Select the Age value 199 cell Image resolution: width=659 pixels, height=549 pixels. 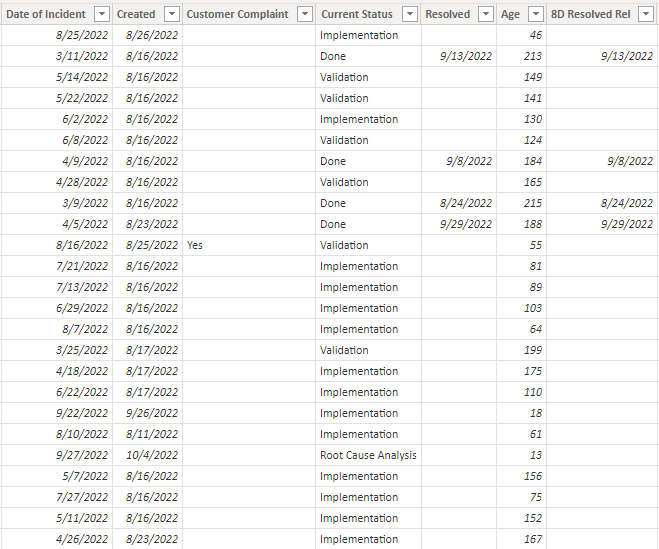tap(522, 350)
